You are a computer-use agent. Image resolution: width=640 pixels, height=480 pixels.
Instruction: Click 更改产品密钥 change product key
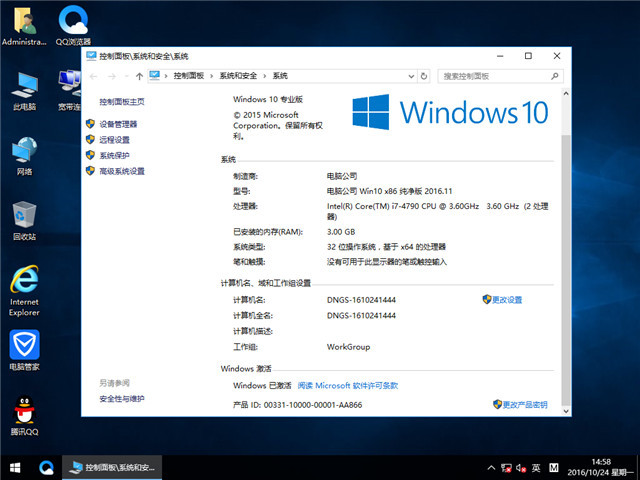524,405
